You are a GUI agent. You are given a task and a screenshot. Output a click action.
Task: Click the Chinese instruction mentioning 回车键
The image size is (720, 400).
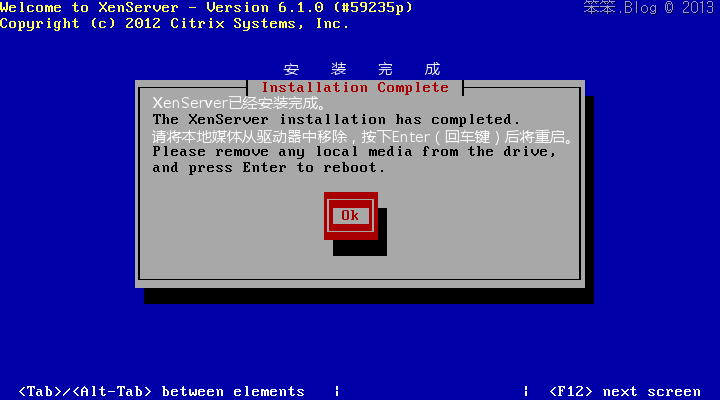point(362,136)
